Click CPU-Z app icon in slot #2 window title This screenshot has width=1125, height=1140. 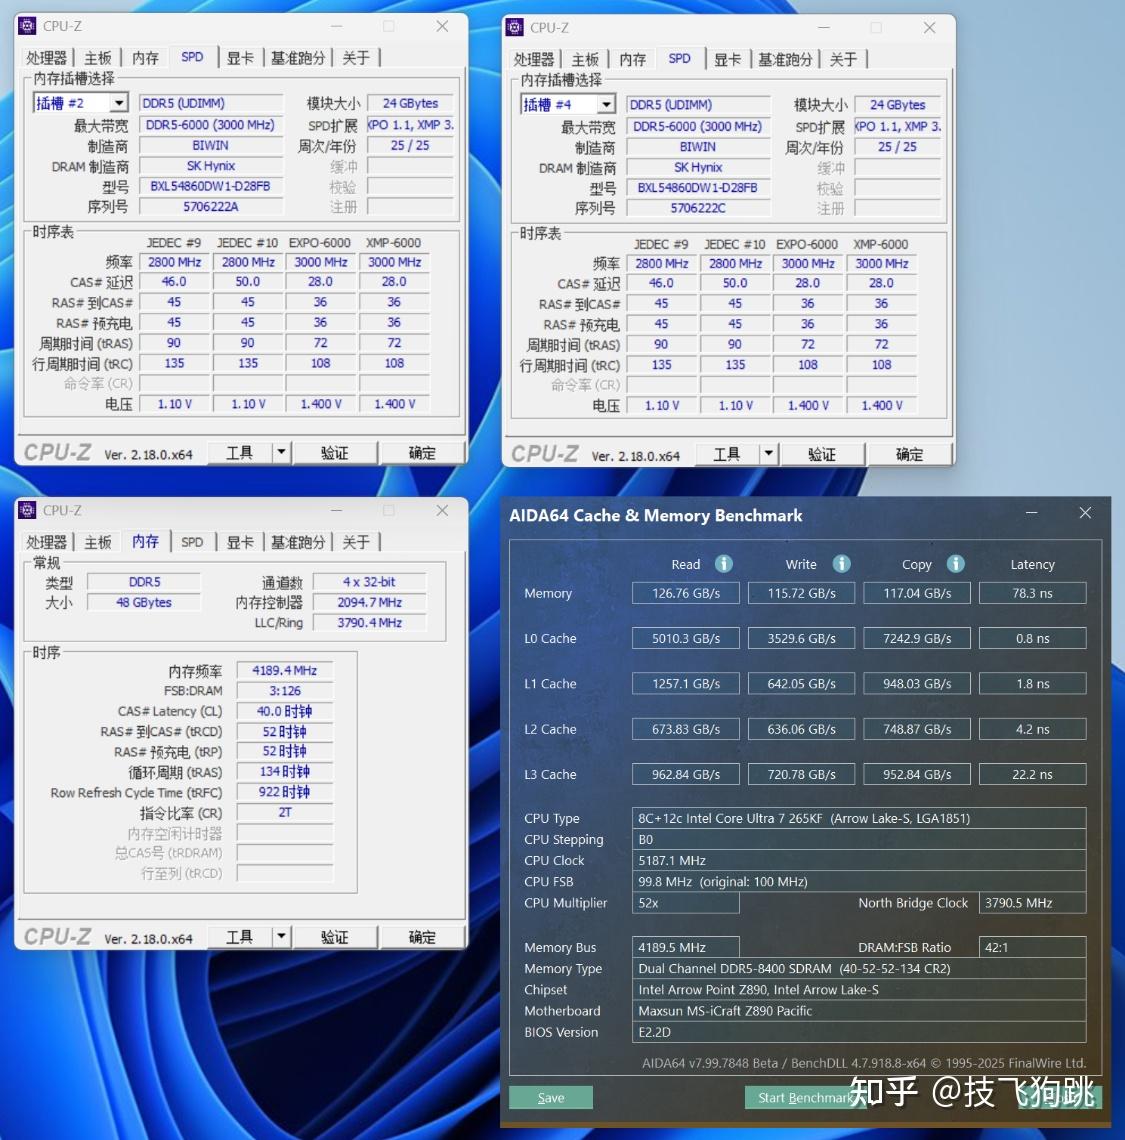[28, 26]
